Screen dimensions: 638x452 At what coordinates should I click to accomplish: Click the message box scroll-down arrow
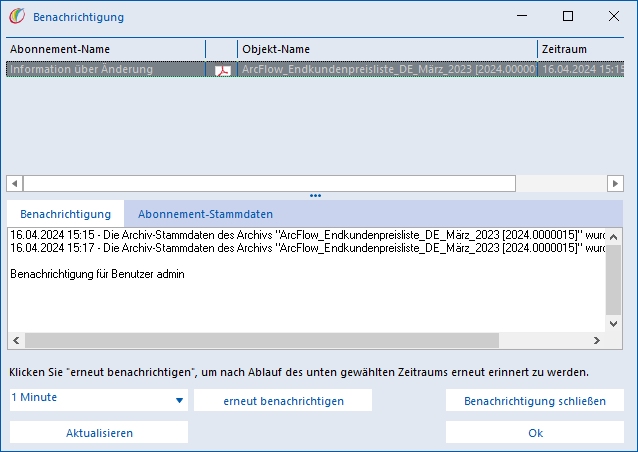pos(614,324)
